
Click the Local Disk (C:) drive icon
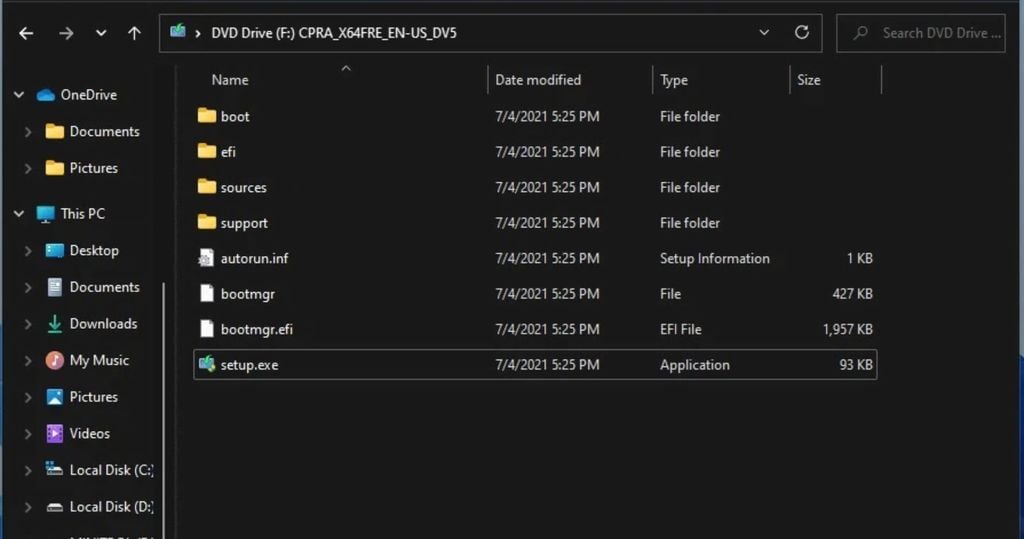pyautogui.click(x=54, y=468)
